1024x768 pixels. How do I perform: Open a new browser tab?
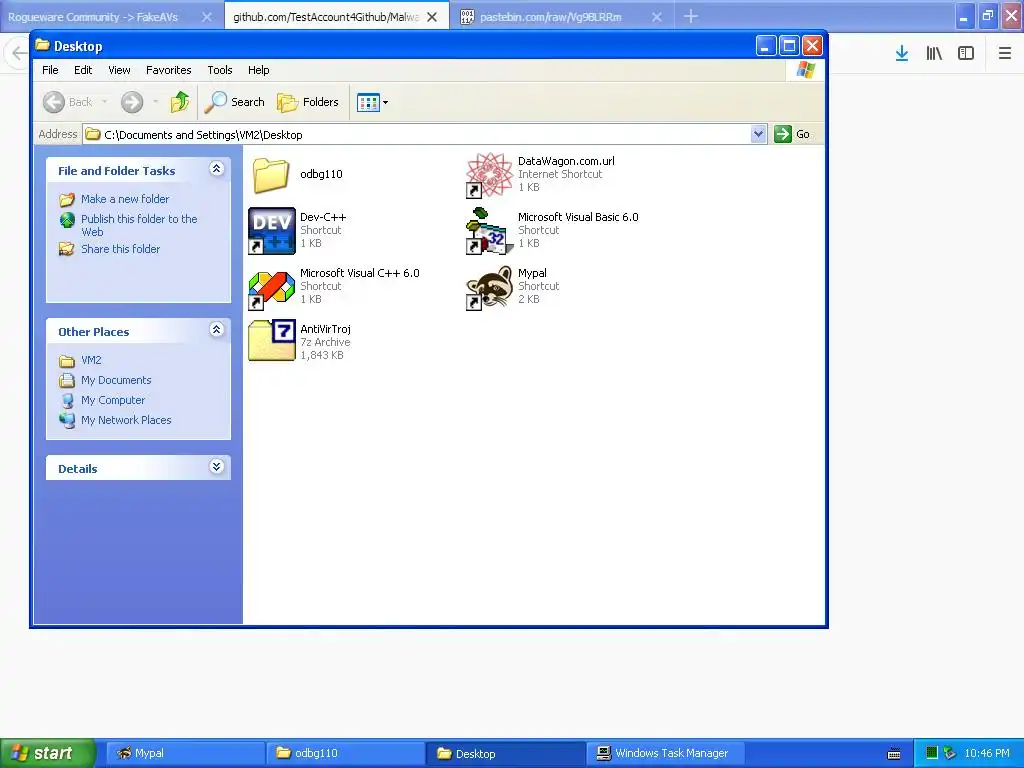tap(691, 16)
